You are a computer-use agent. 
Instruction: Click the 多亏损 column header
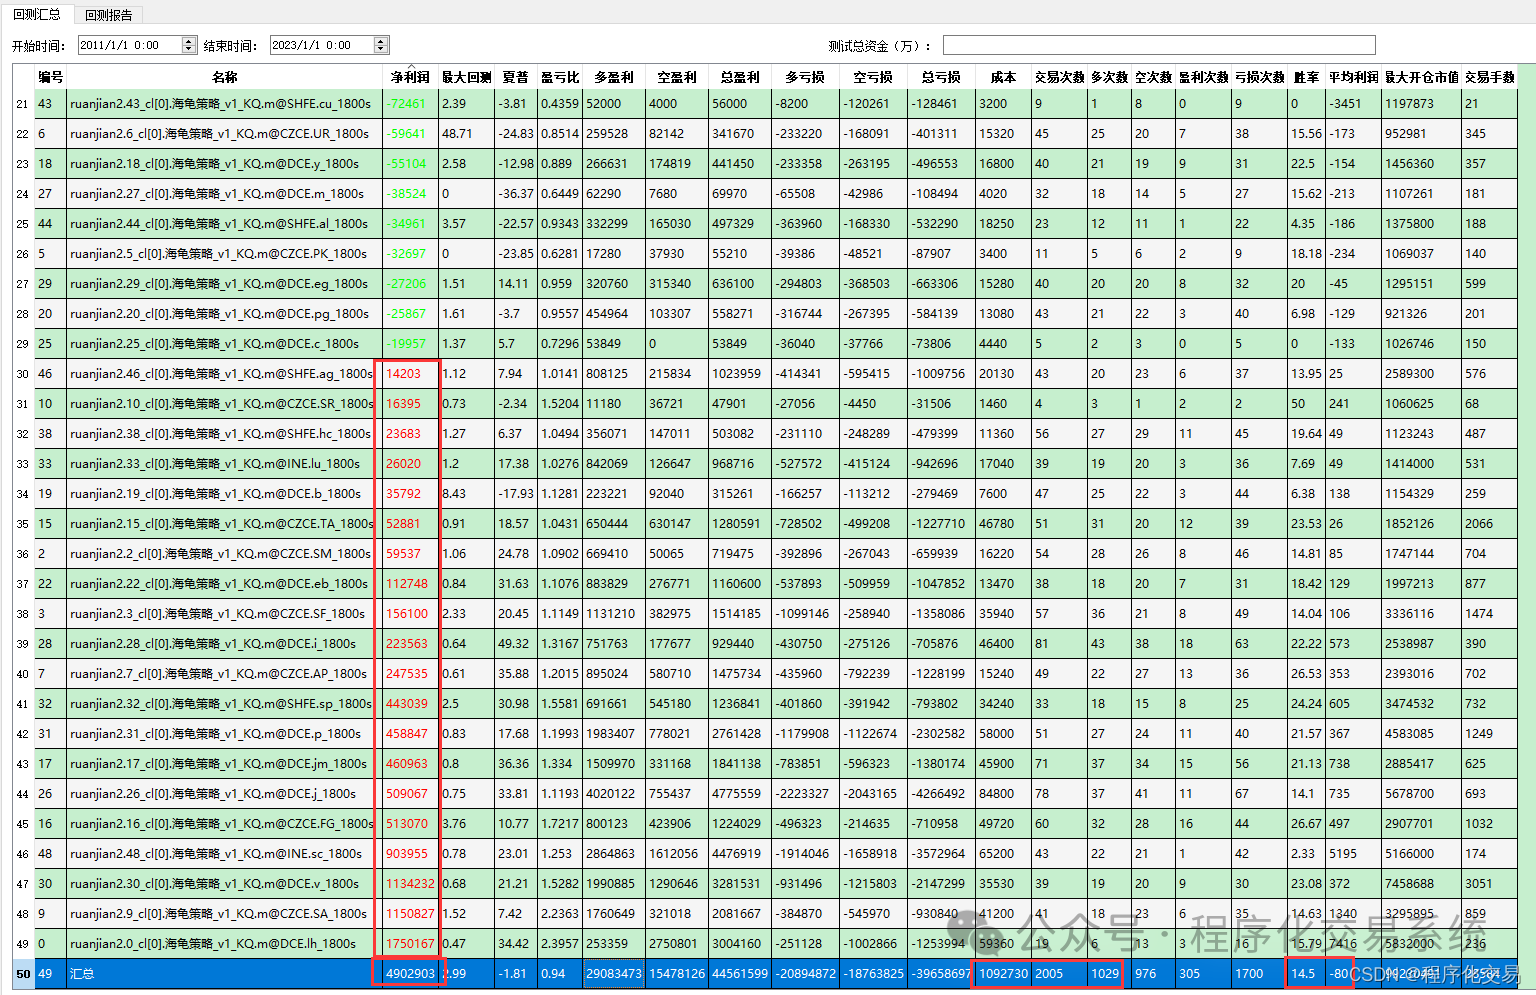[805, 77]
